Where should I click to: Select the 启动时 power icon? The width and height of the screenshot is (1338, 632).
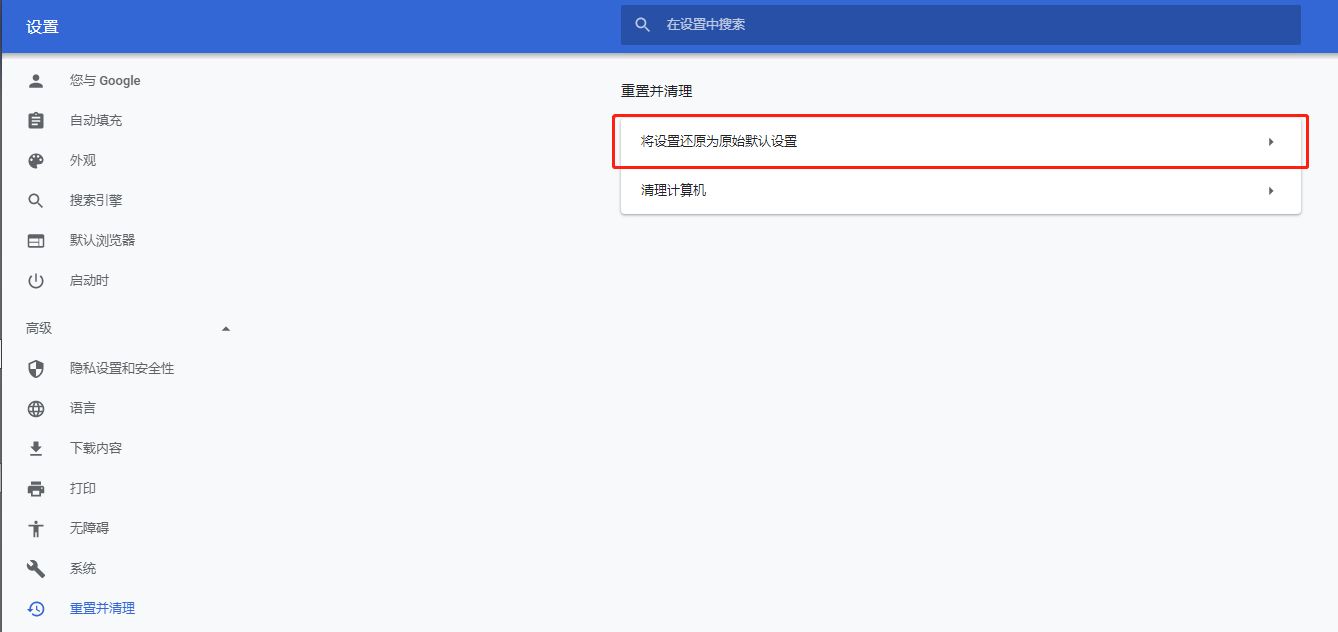click(36, 280)
